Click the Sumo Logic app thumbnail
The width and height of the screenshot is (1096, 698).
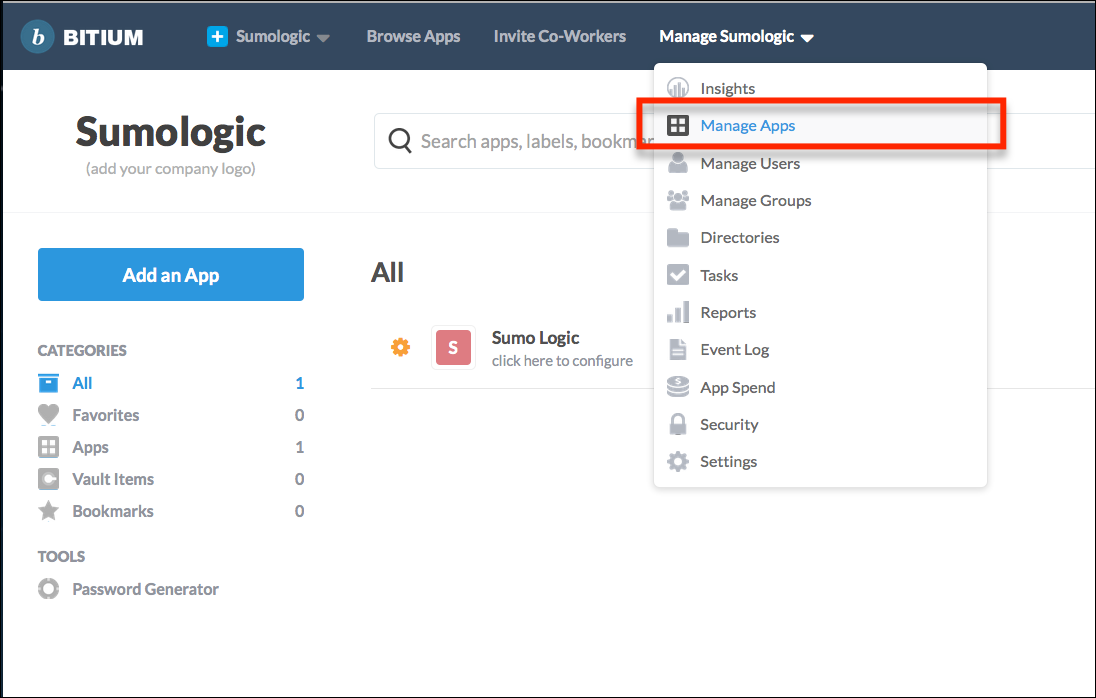(x=453, y=347)
